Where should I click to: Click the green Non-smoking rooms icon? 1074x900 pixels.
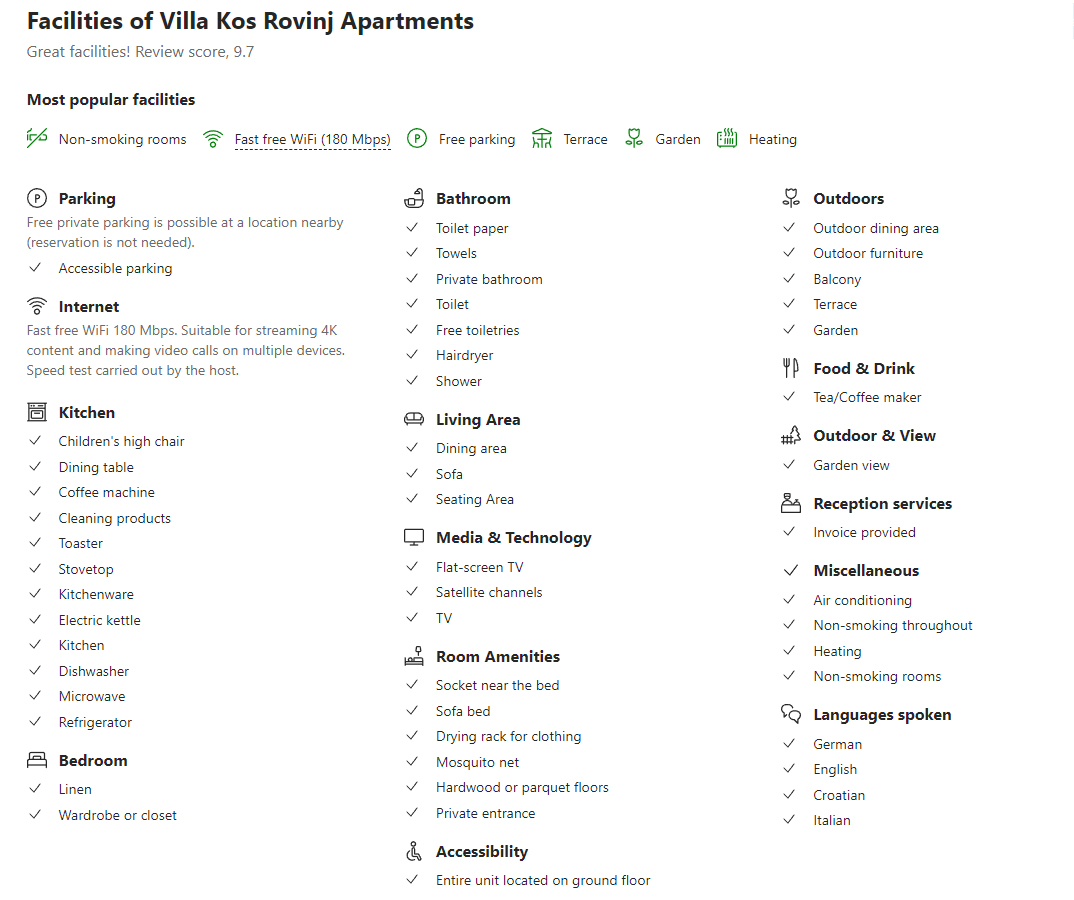37,138
